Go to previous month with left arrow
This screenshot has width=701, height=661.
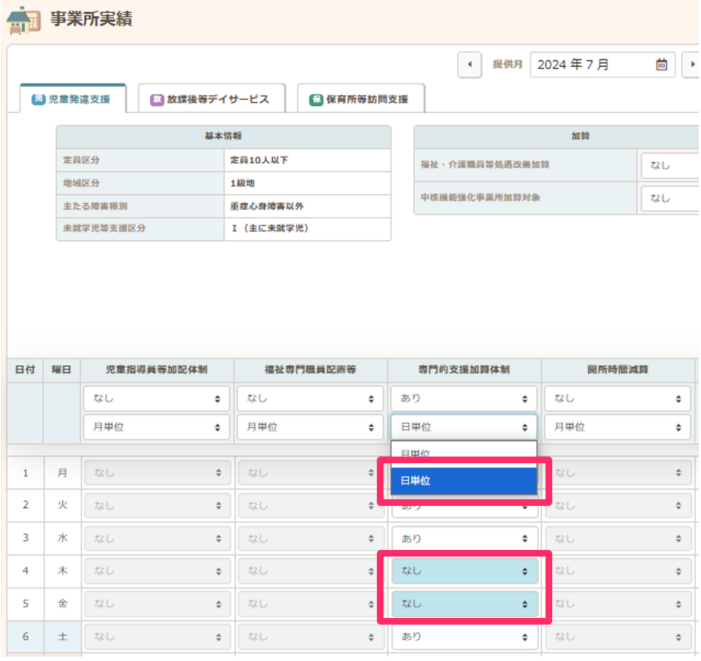(470, 65)
